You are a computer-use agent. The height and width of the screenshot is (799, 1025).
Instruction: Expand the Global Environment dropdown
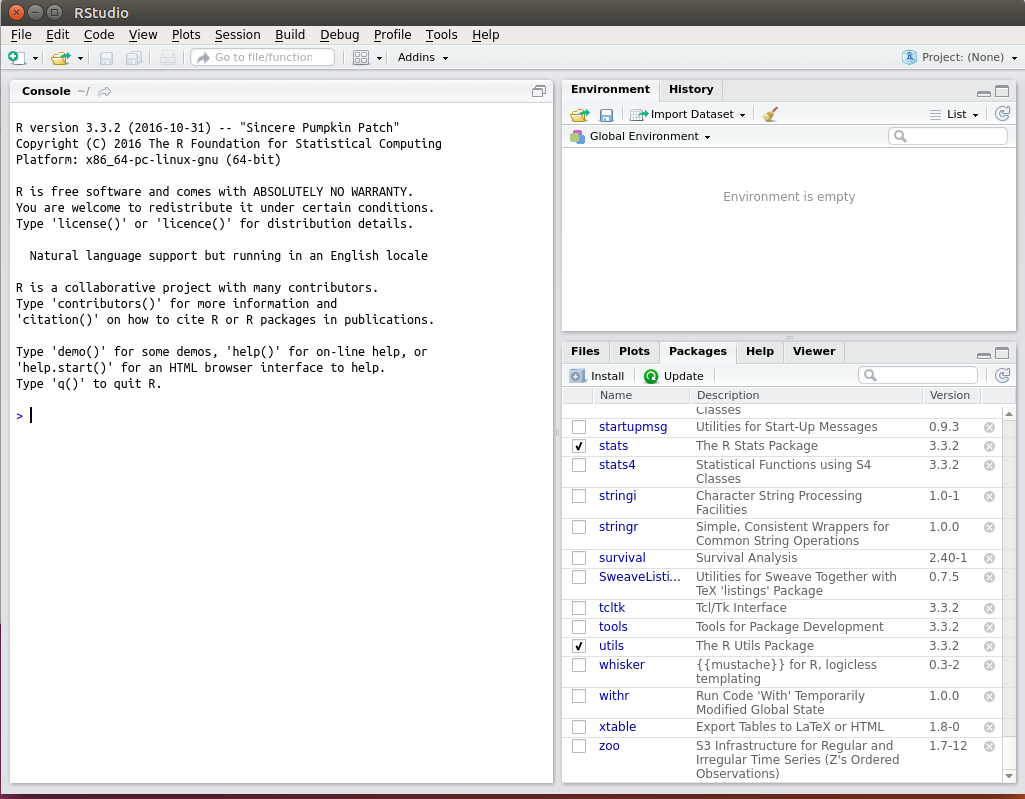(x=649, y=137)
